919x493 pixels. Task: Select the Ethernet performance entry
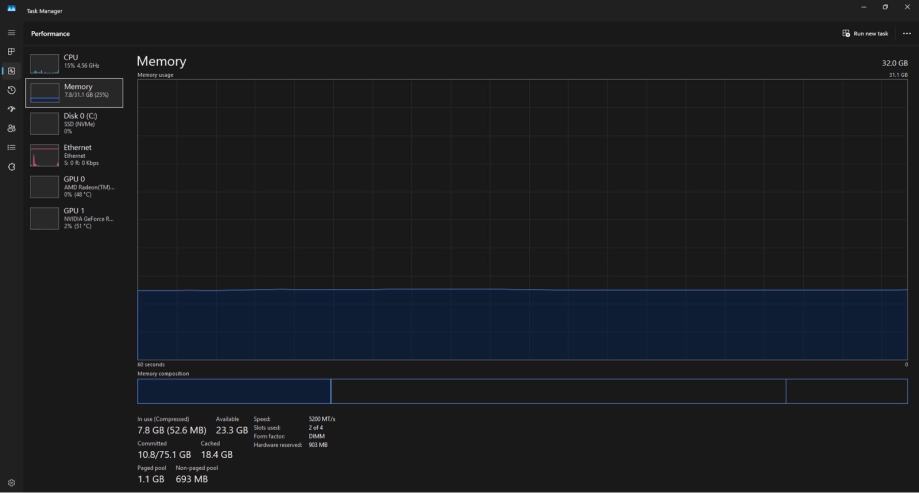74,155
